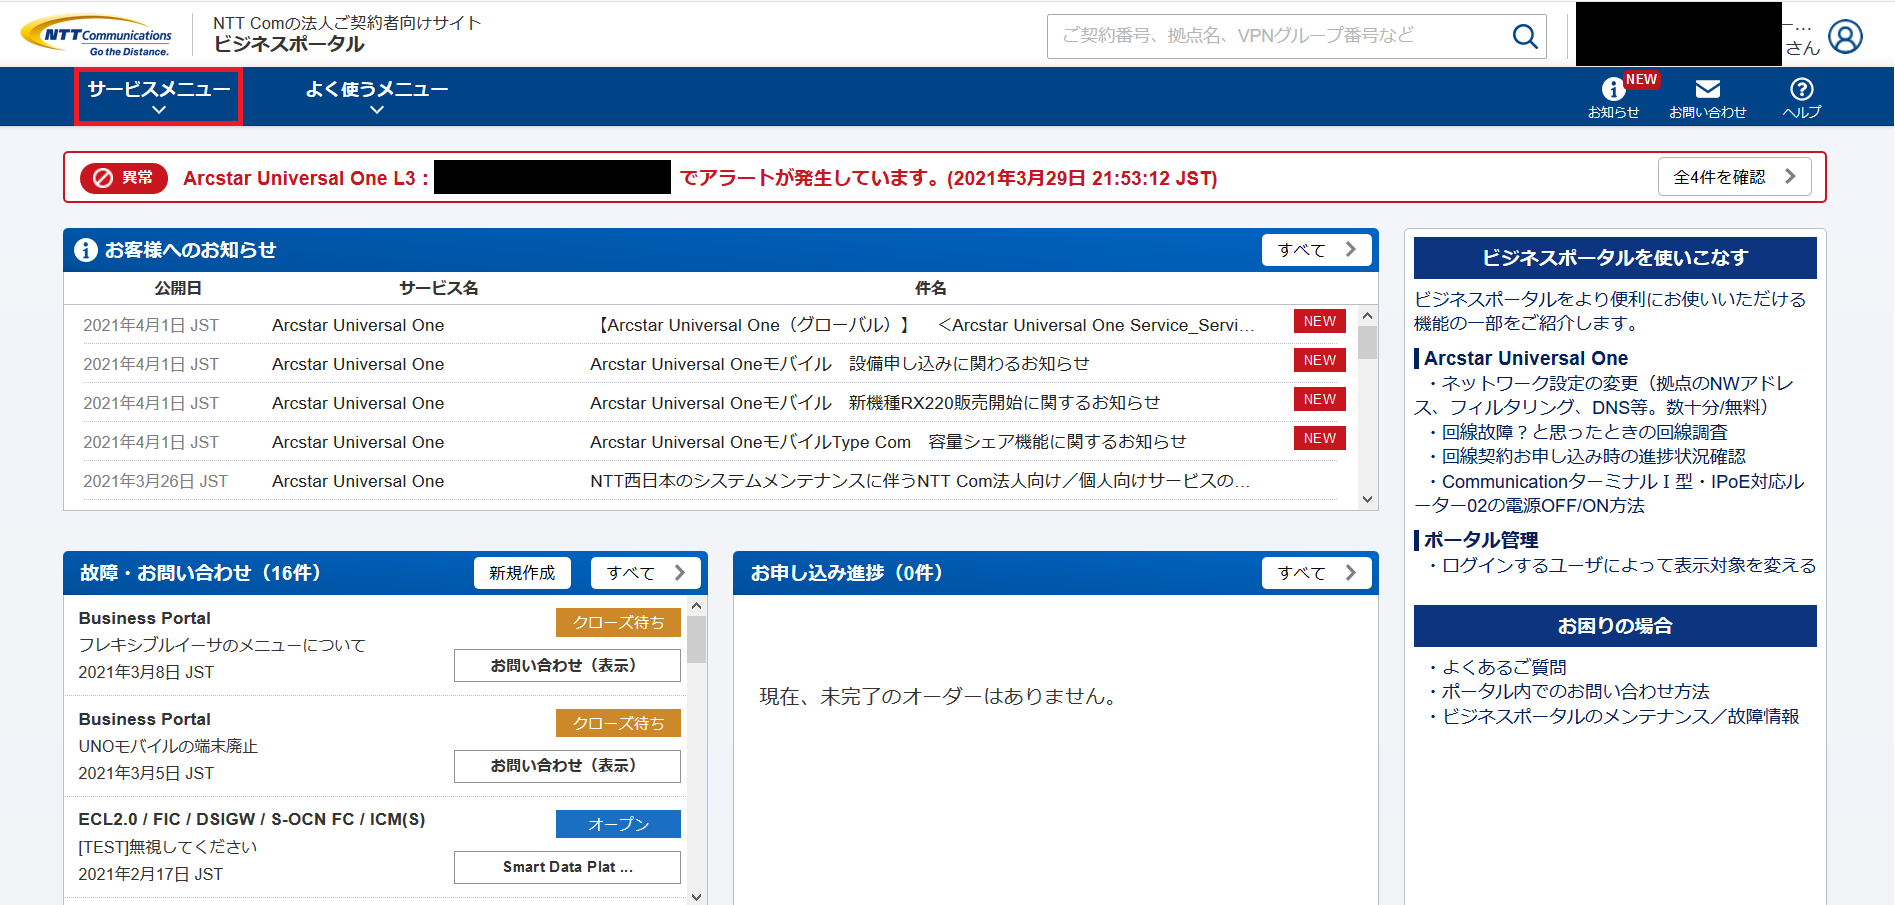Open 回線契約お申し込み時の進捗状況確認 link
1895x905 pixels.
1593,456
